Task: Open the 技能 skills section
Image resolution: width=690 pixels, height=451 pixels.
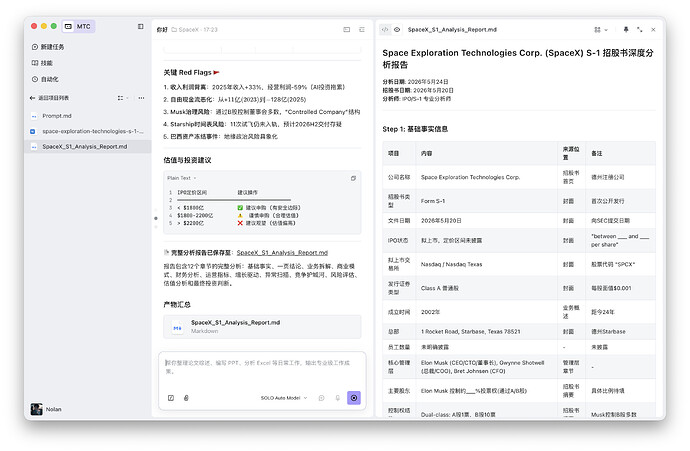Action: 42,63
